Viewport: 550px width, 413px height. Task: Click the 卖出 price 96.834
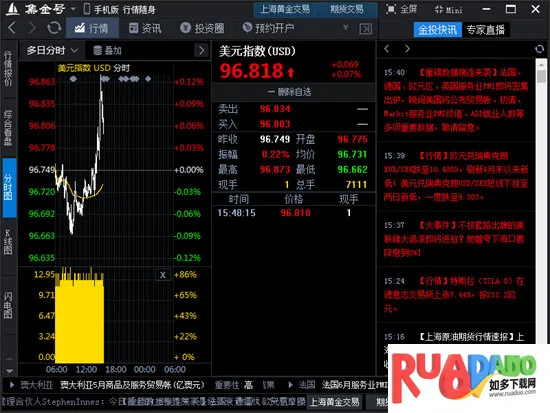(x=275, y=109)
